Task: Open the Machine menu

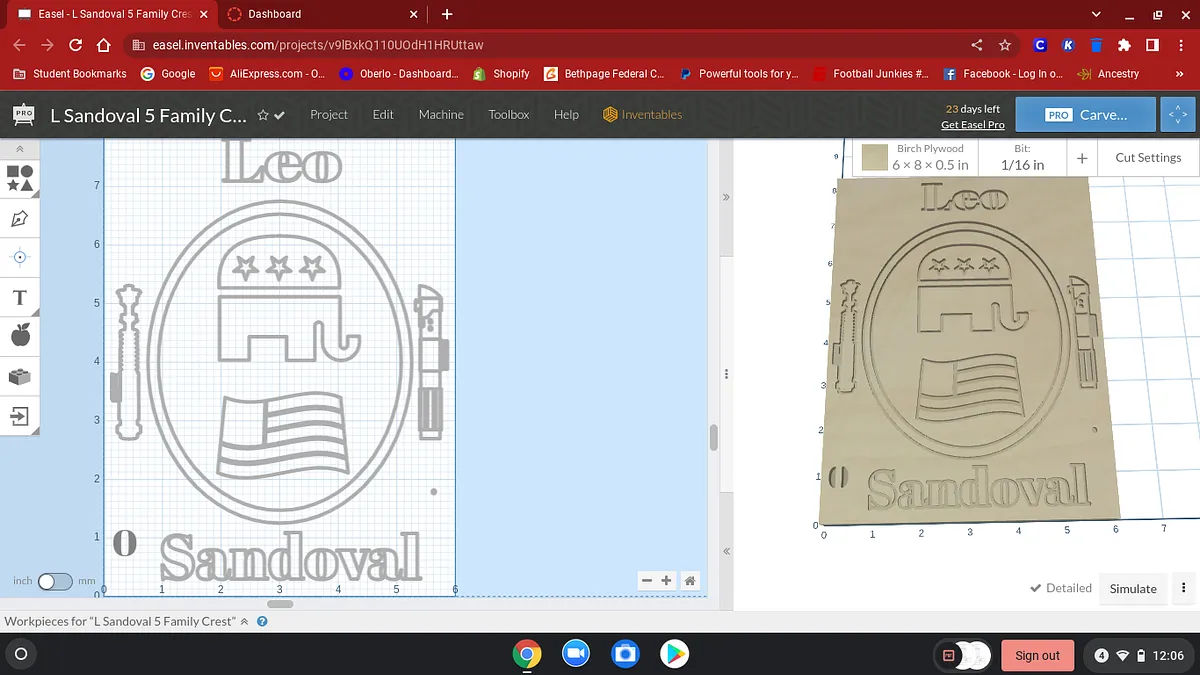Action: (x=441, y=114)
